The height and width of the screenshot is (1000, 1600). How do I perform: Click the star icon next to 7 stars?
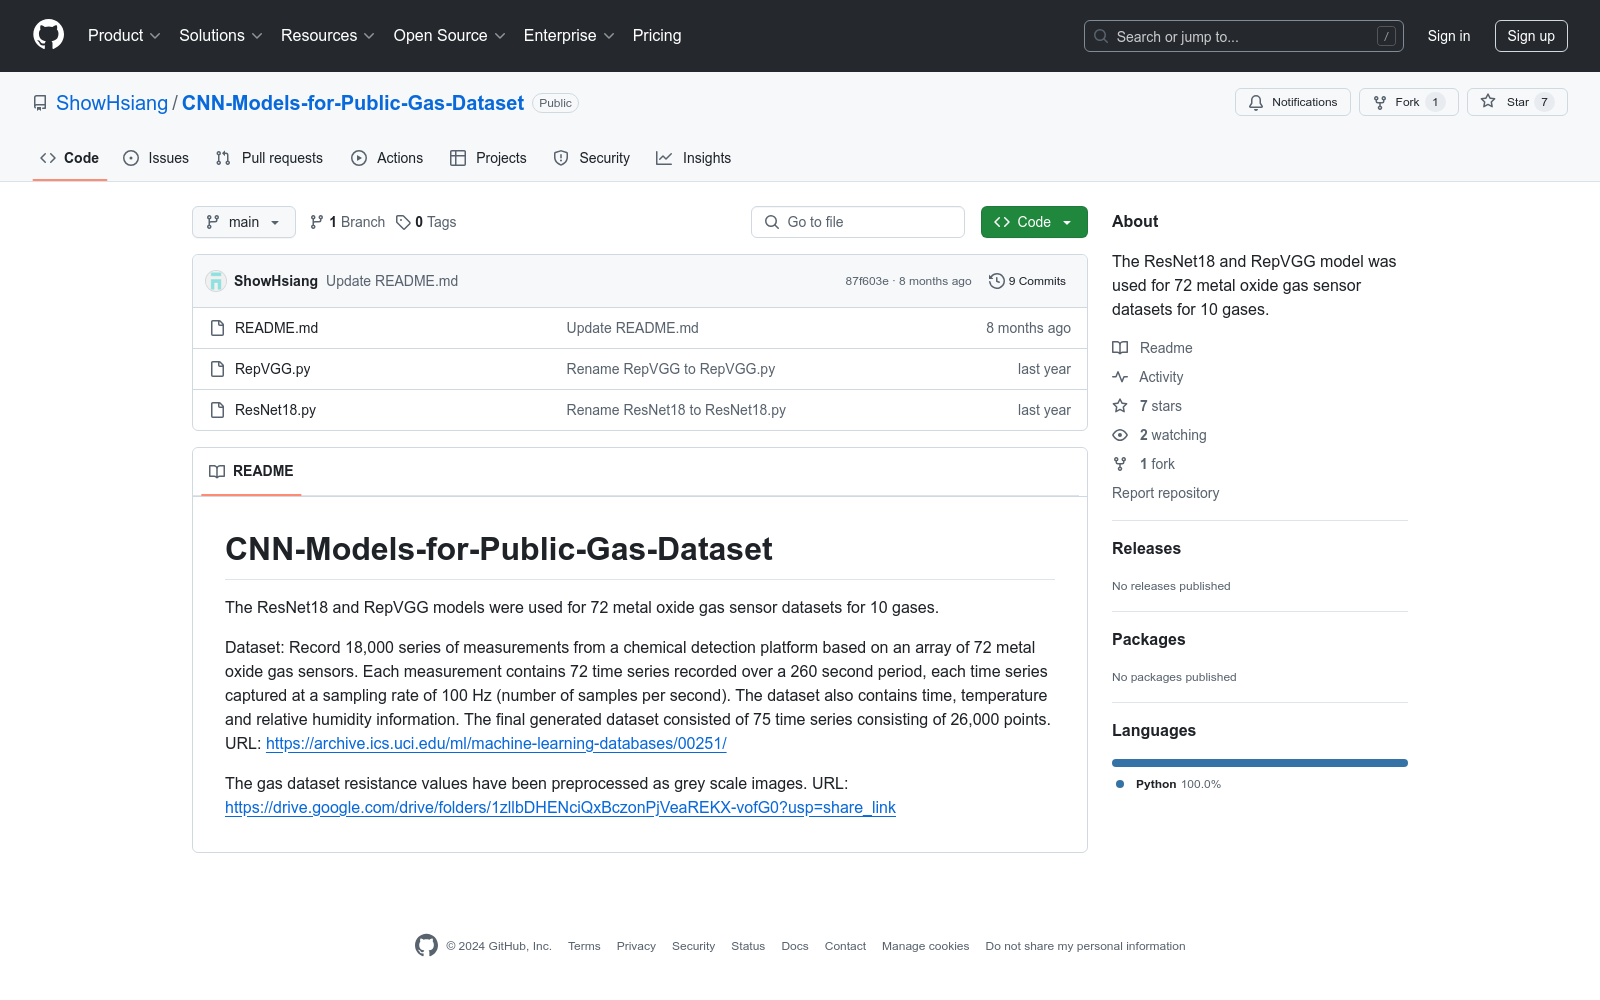point(1120,406)
